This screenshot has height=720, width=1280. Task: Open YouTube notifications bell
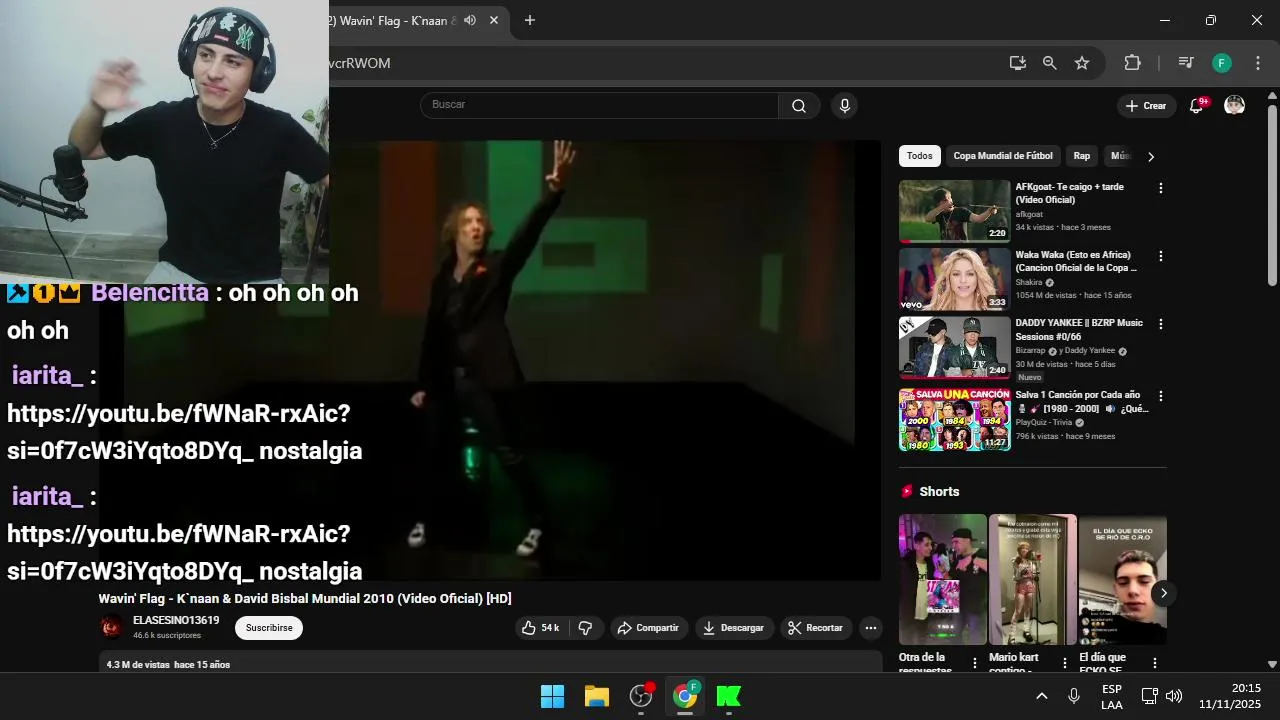(1196, 106)
